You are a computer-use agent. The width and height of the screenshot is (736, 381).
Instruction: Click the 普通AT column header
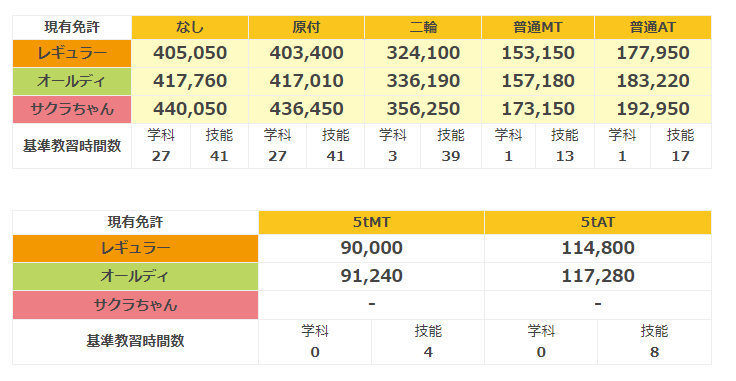point(652,27)
